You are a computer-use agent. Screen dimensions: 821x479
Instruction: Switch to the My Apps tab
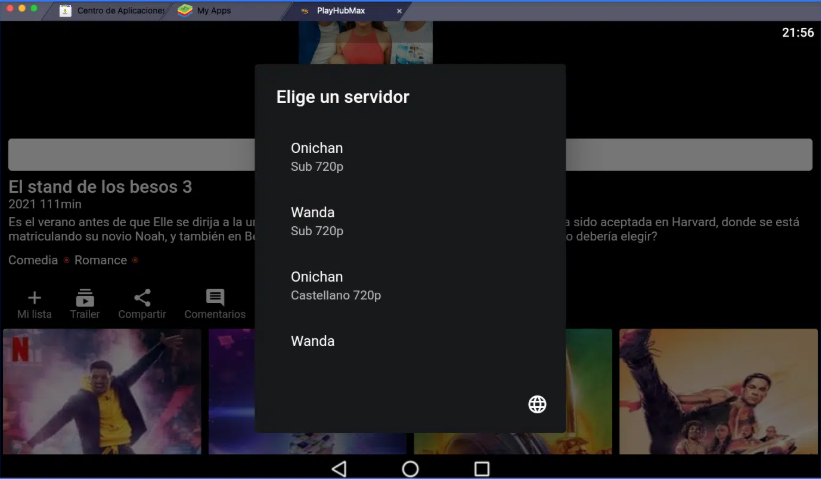[212, 10]
